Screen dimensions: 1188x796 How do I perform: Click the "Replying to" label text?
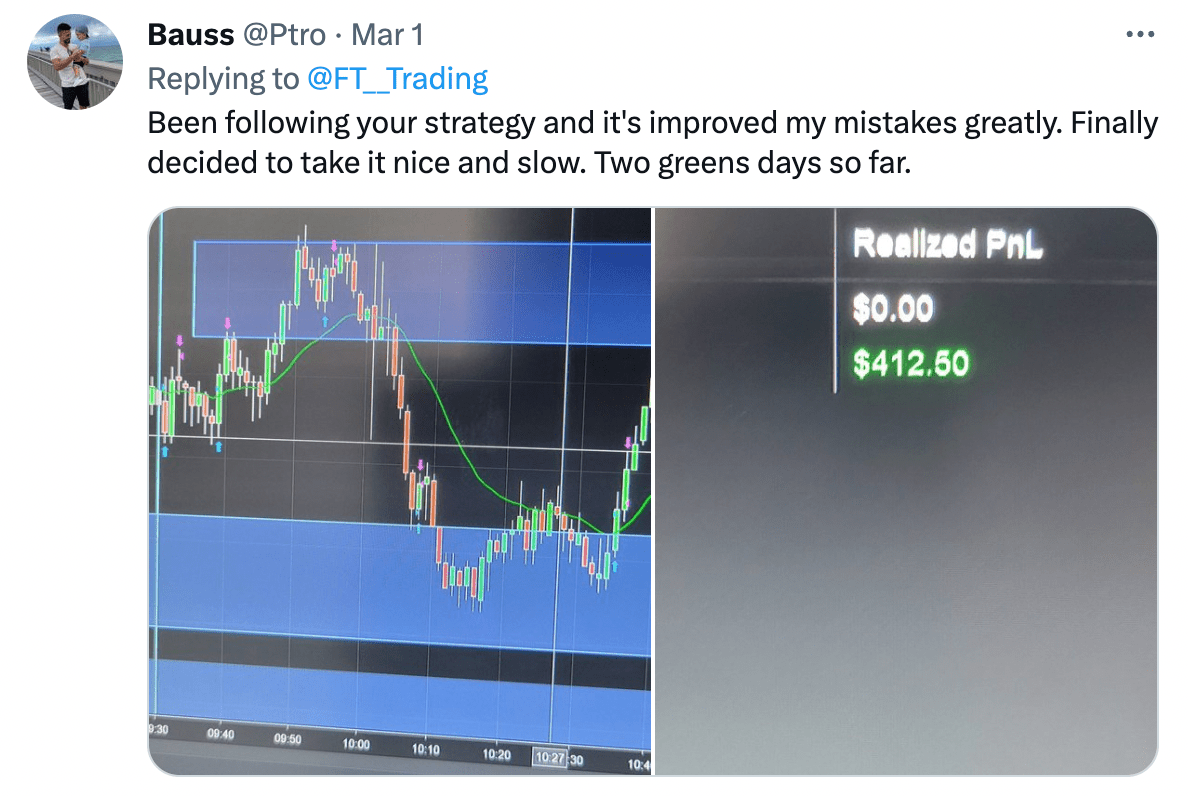[222, 78]
